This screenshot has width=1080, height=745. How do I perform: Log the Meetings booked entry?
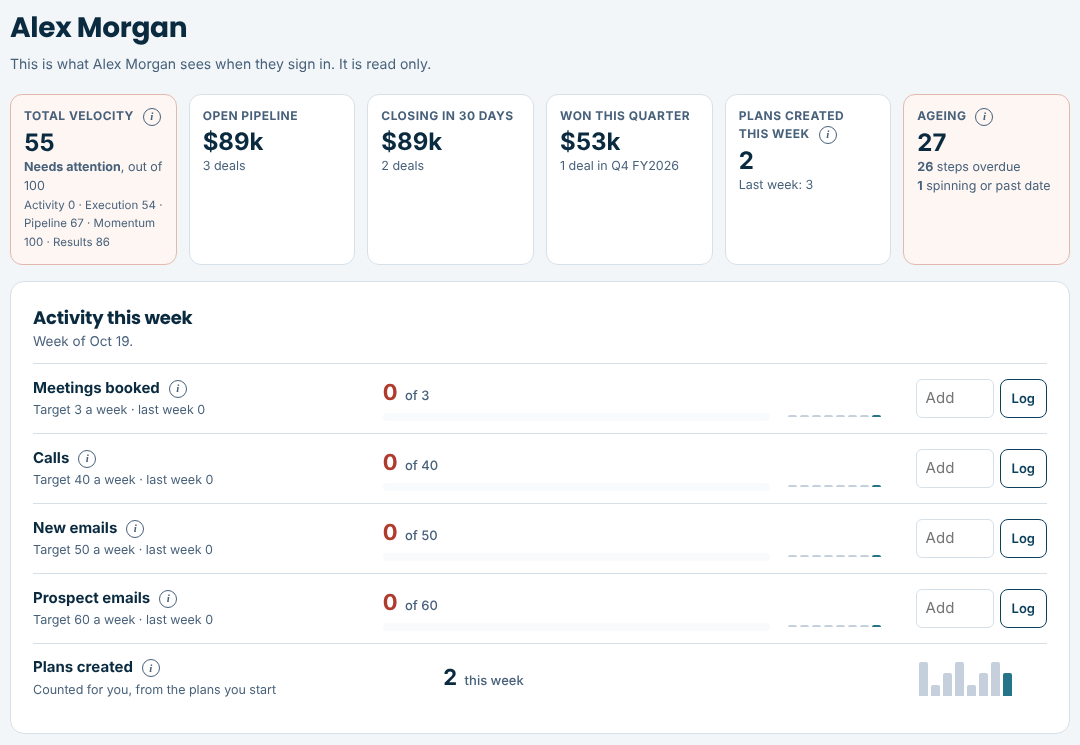1023,398
